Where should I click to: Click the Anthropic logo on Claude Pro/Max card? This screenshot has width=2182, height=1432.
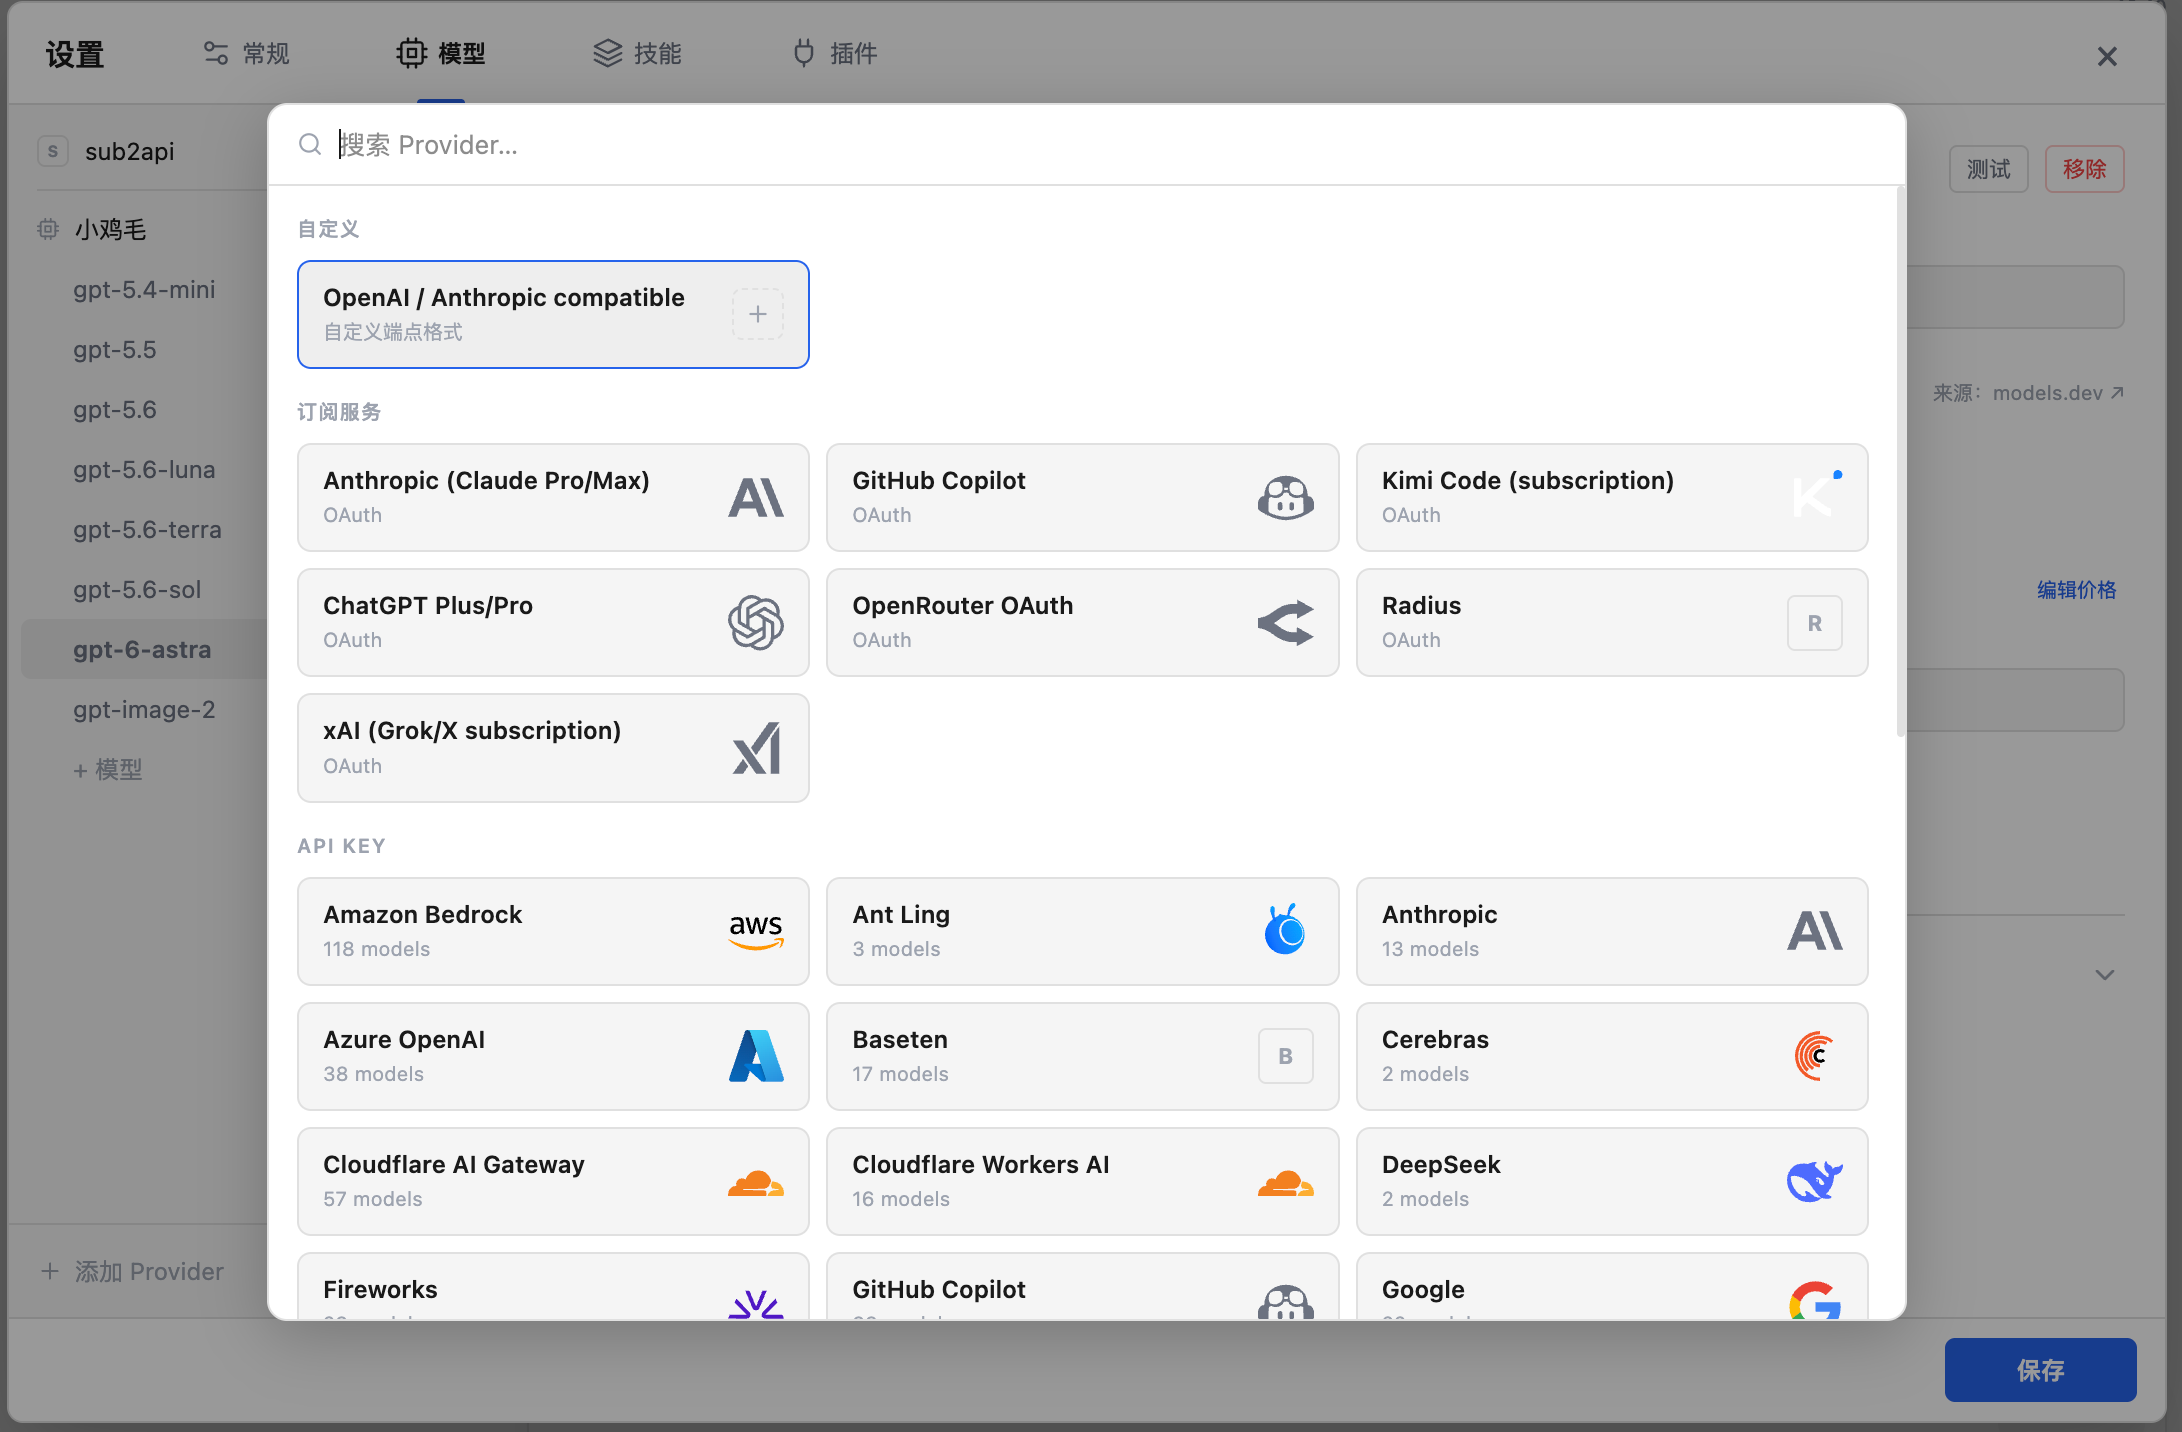coord(756,497)
